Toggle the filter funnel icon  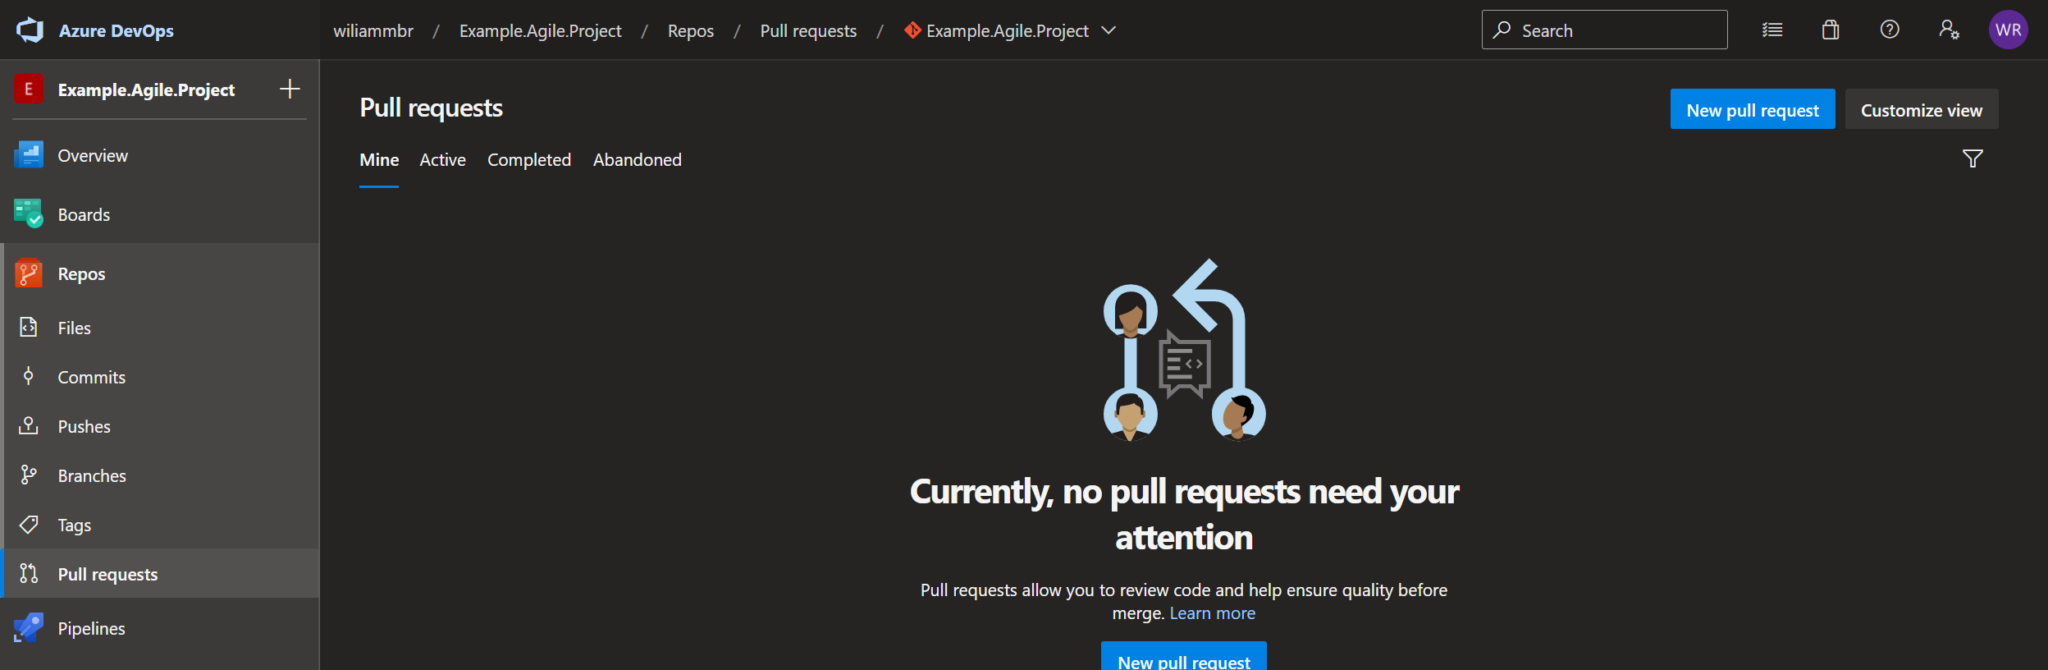(x=1972, y=158)
